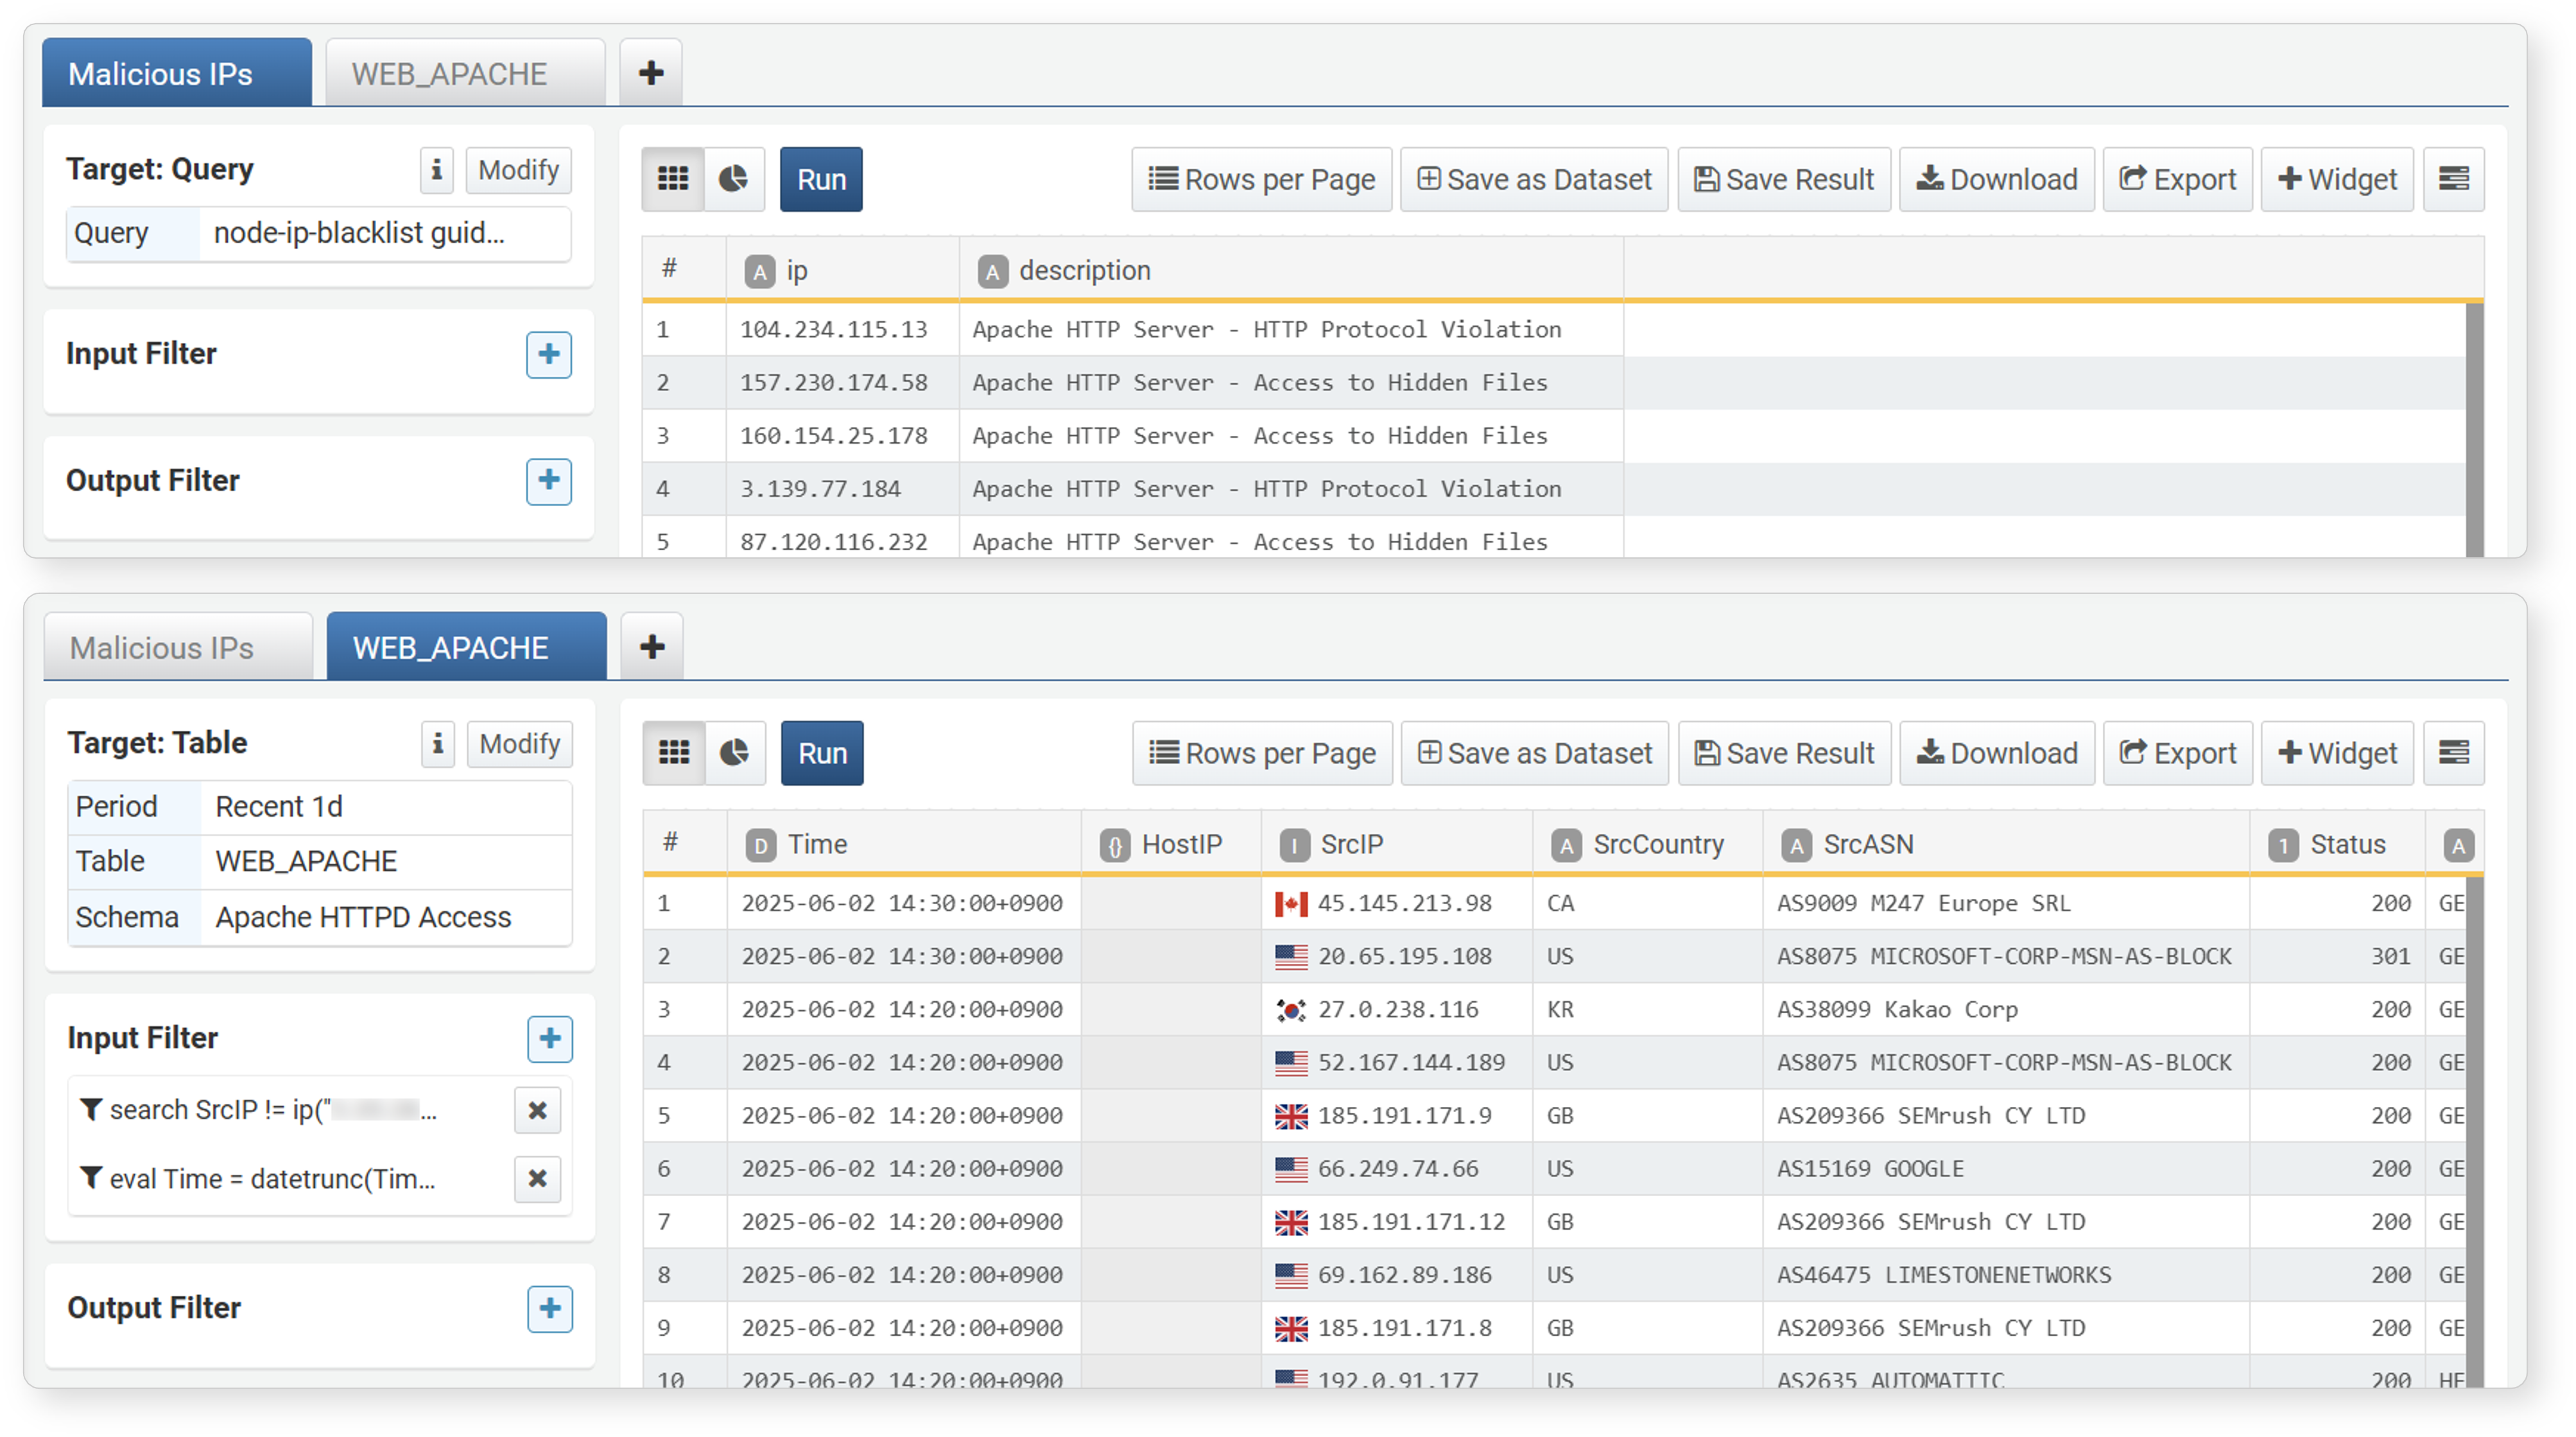Click the SrcIP column type icon
The height and width of the screenshot is (1437, 2576).
point(1295,846)
